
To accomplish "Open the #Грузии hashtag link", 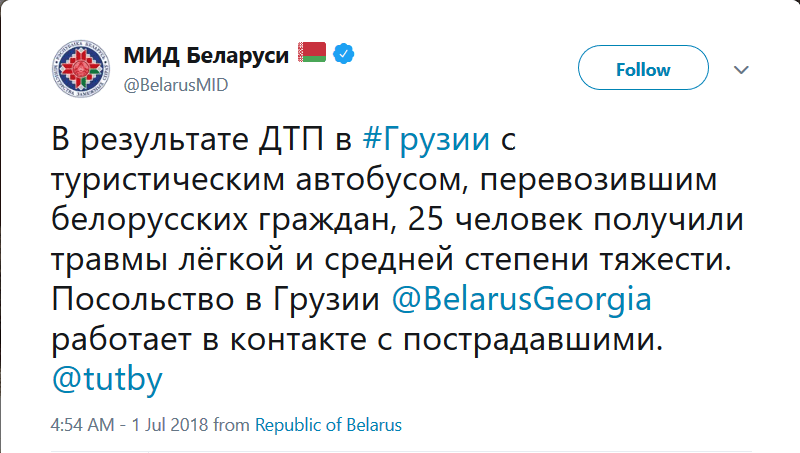I will (426, 139).
